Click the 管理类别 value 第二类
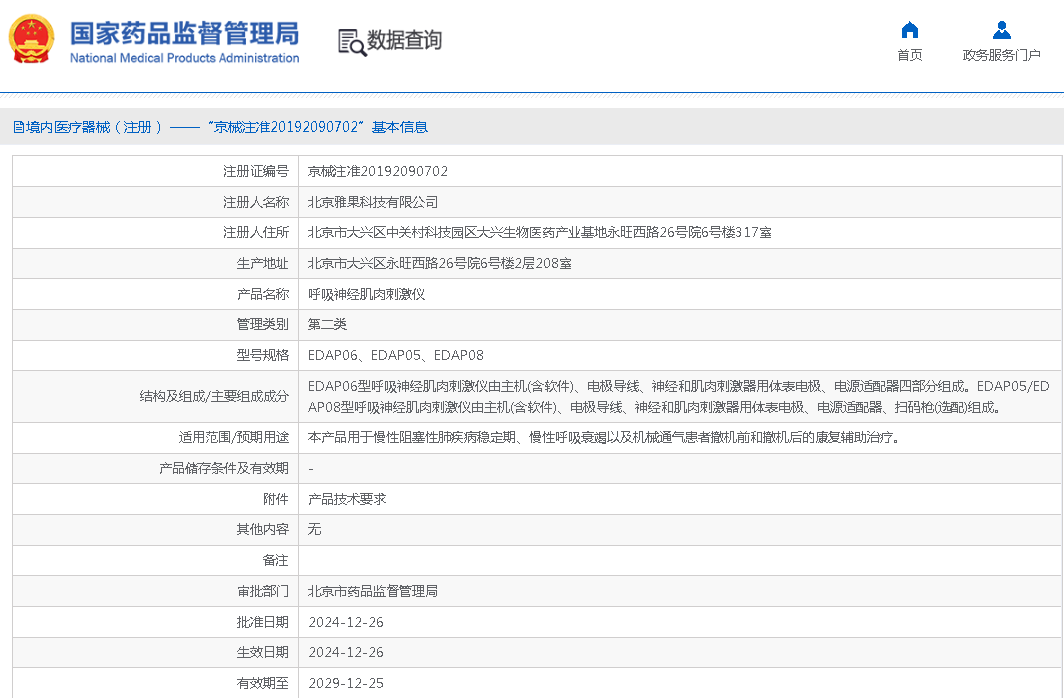The width and height of the screenshot is (1064, 698). [x=327, y=324]
